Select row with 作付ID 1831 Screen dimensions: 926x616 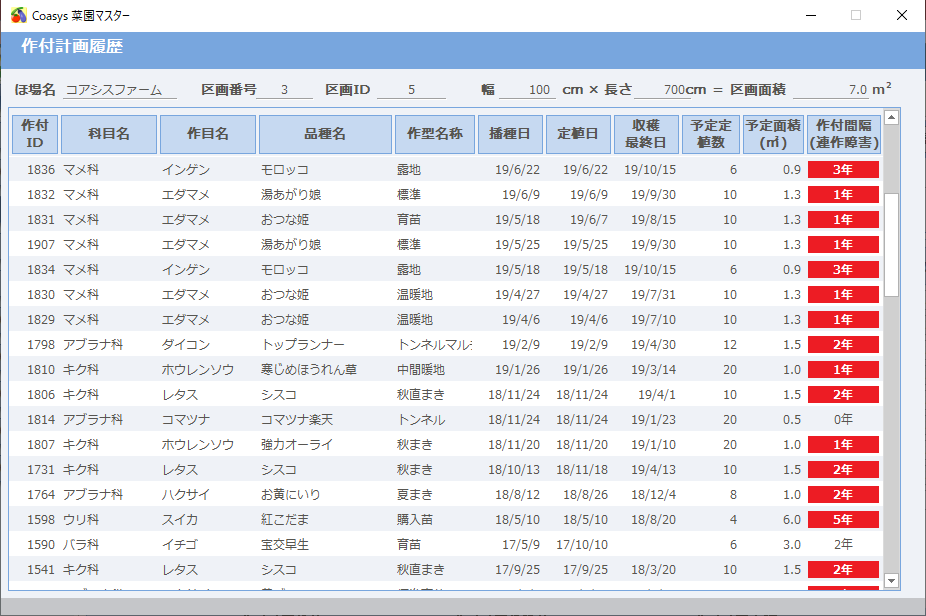(x=445, y=220)
